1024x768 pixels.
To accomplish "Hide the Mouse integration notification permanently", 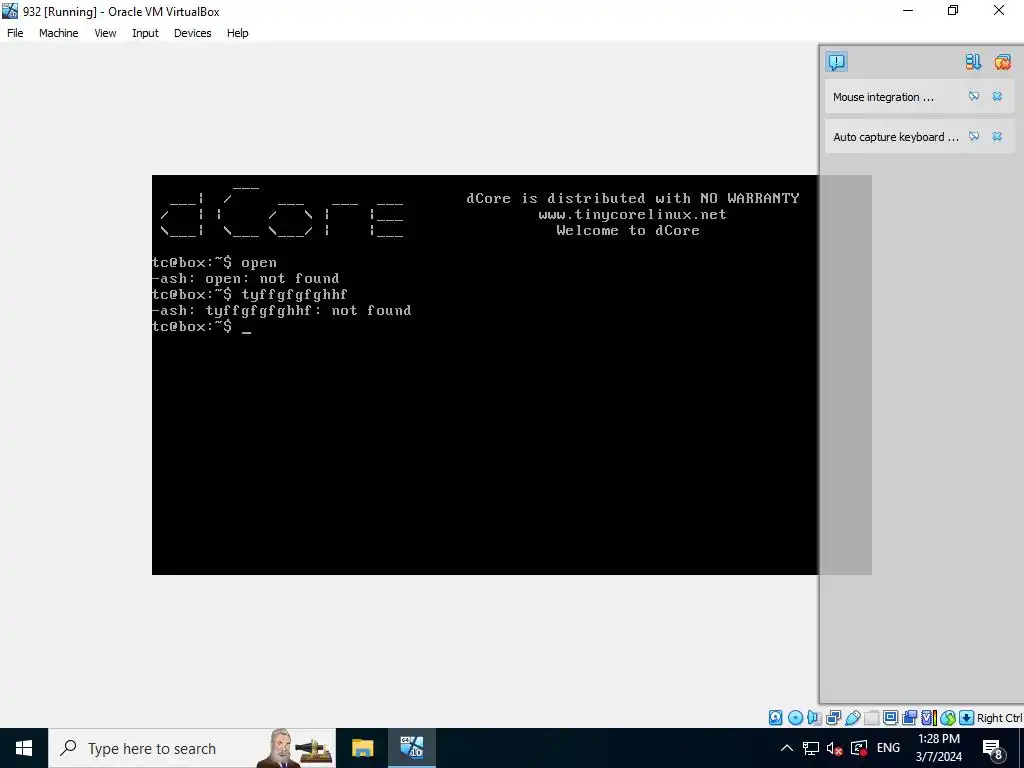I will click(x=974, y=97).
